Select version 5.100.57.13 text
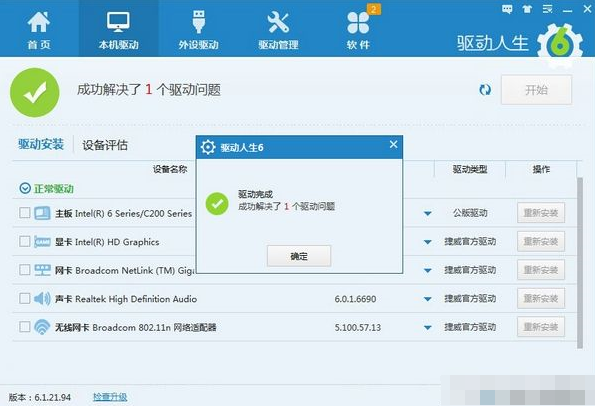The image size is (595, 406). (x=357, y=327)
